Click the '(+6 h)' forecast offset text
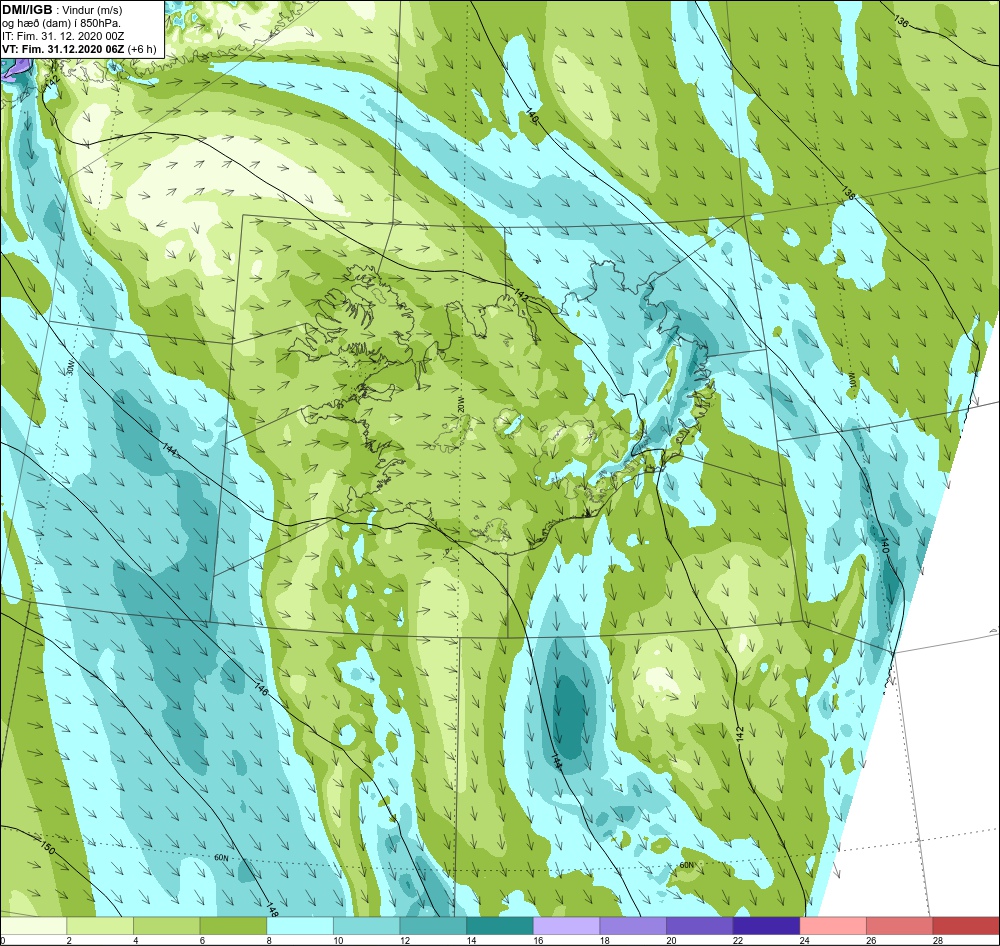This screenshot has height=946, width=1000. pyautogui.click(x=142, y=49)
